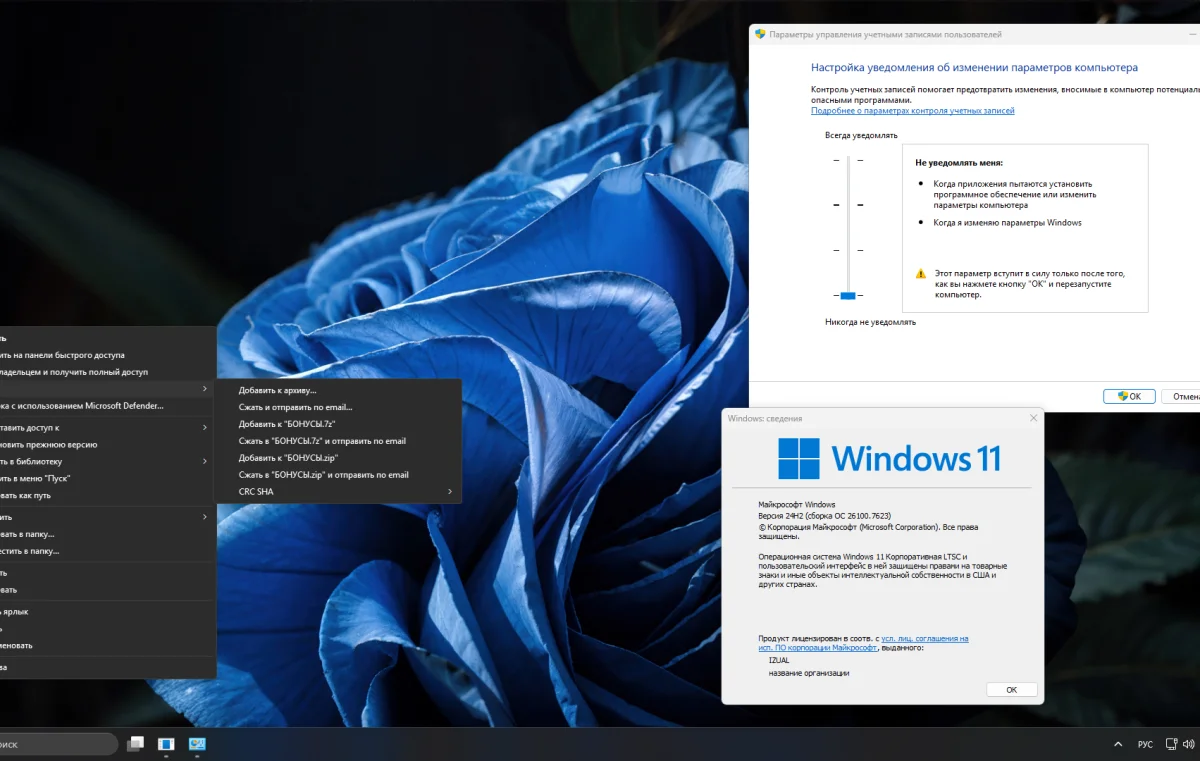Viewport: 1200px width, 761px height.
Task: Click the white-and-blue window icon on the taskbar
Action: (x=166, y=744)
